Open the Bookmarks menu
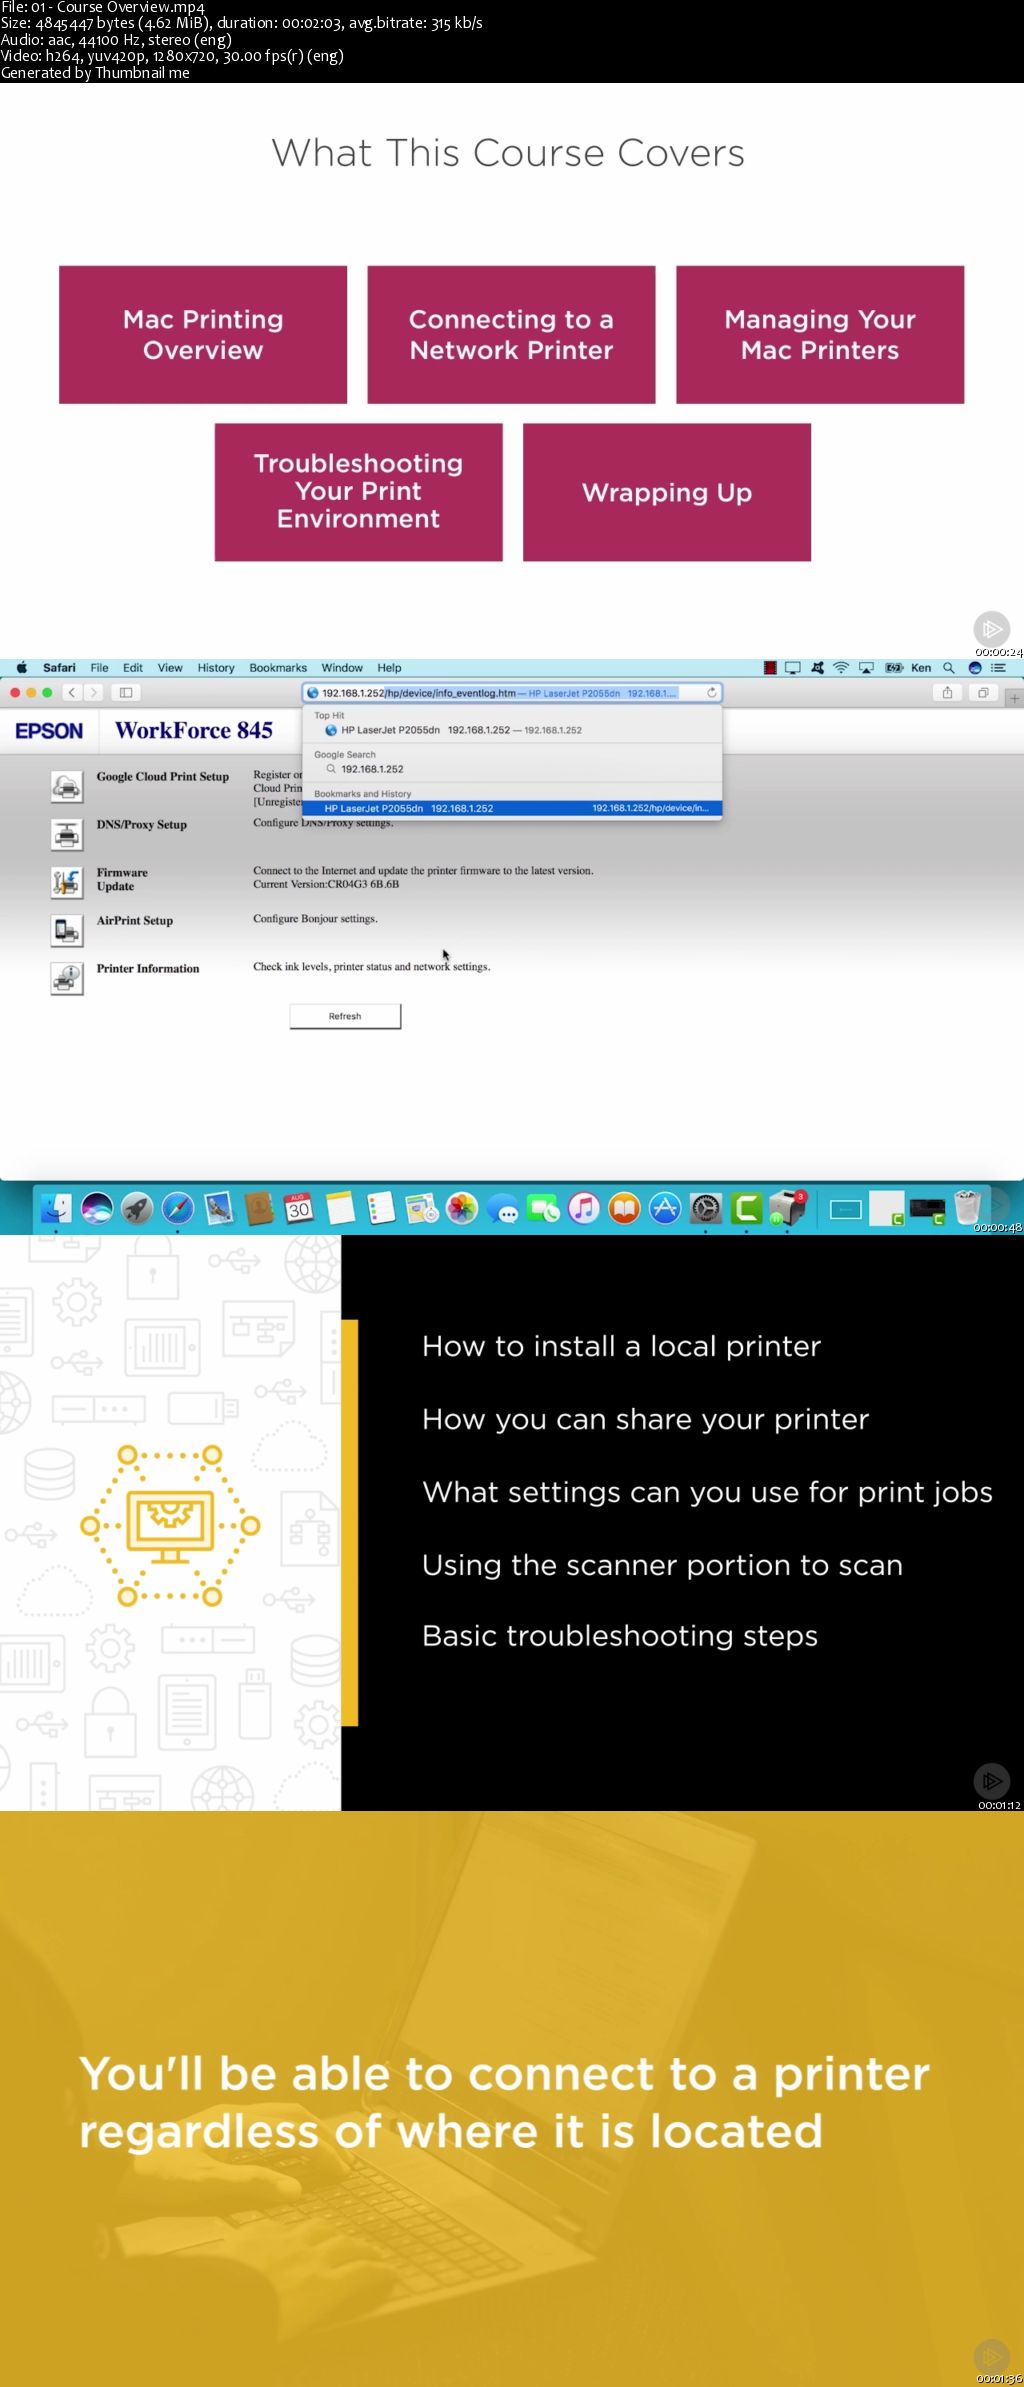 [278, 668]
